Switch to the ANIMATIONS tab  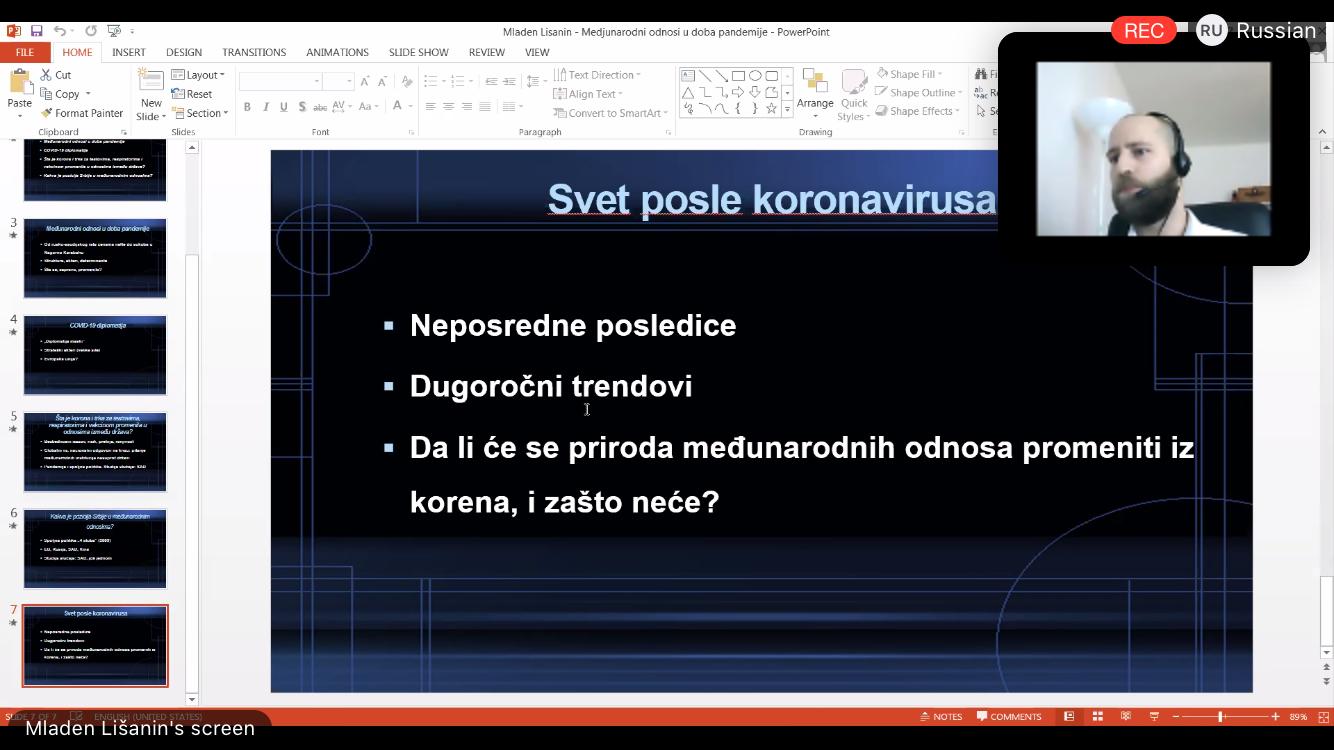(337, 52)
